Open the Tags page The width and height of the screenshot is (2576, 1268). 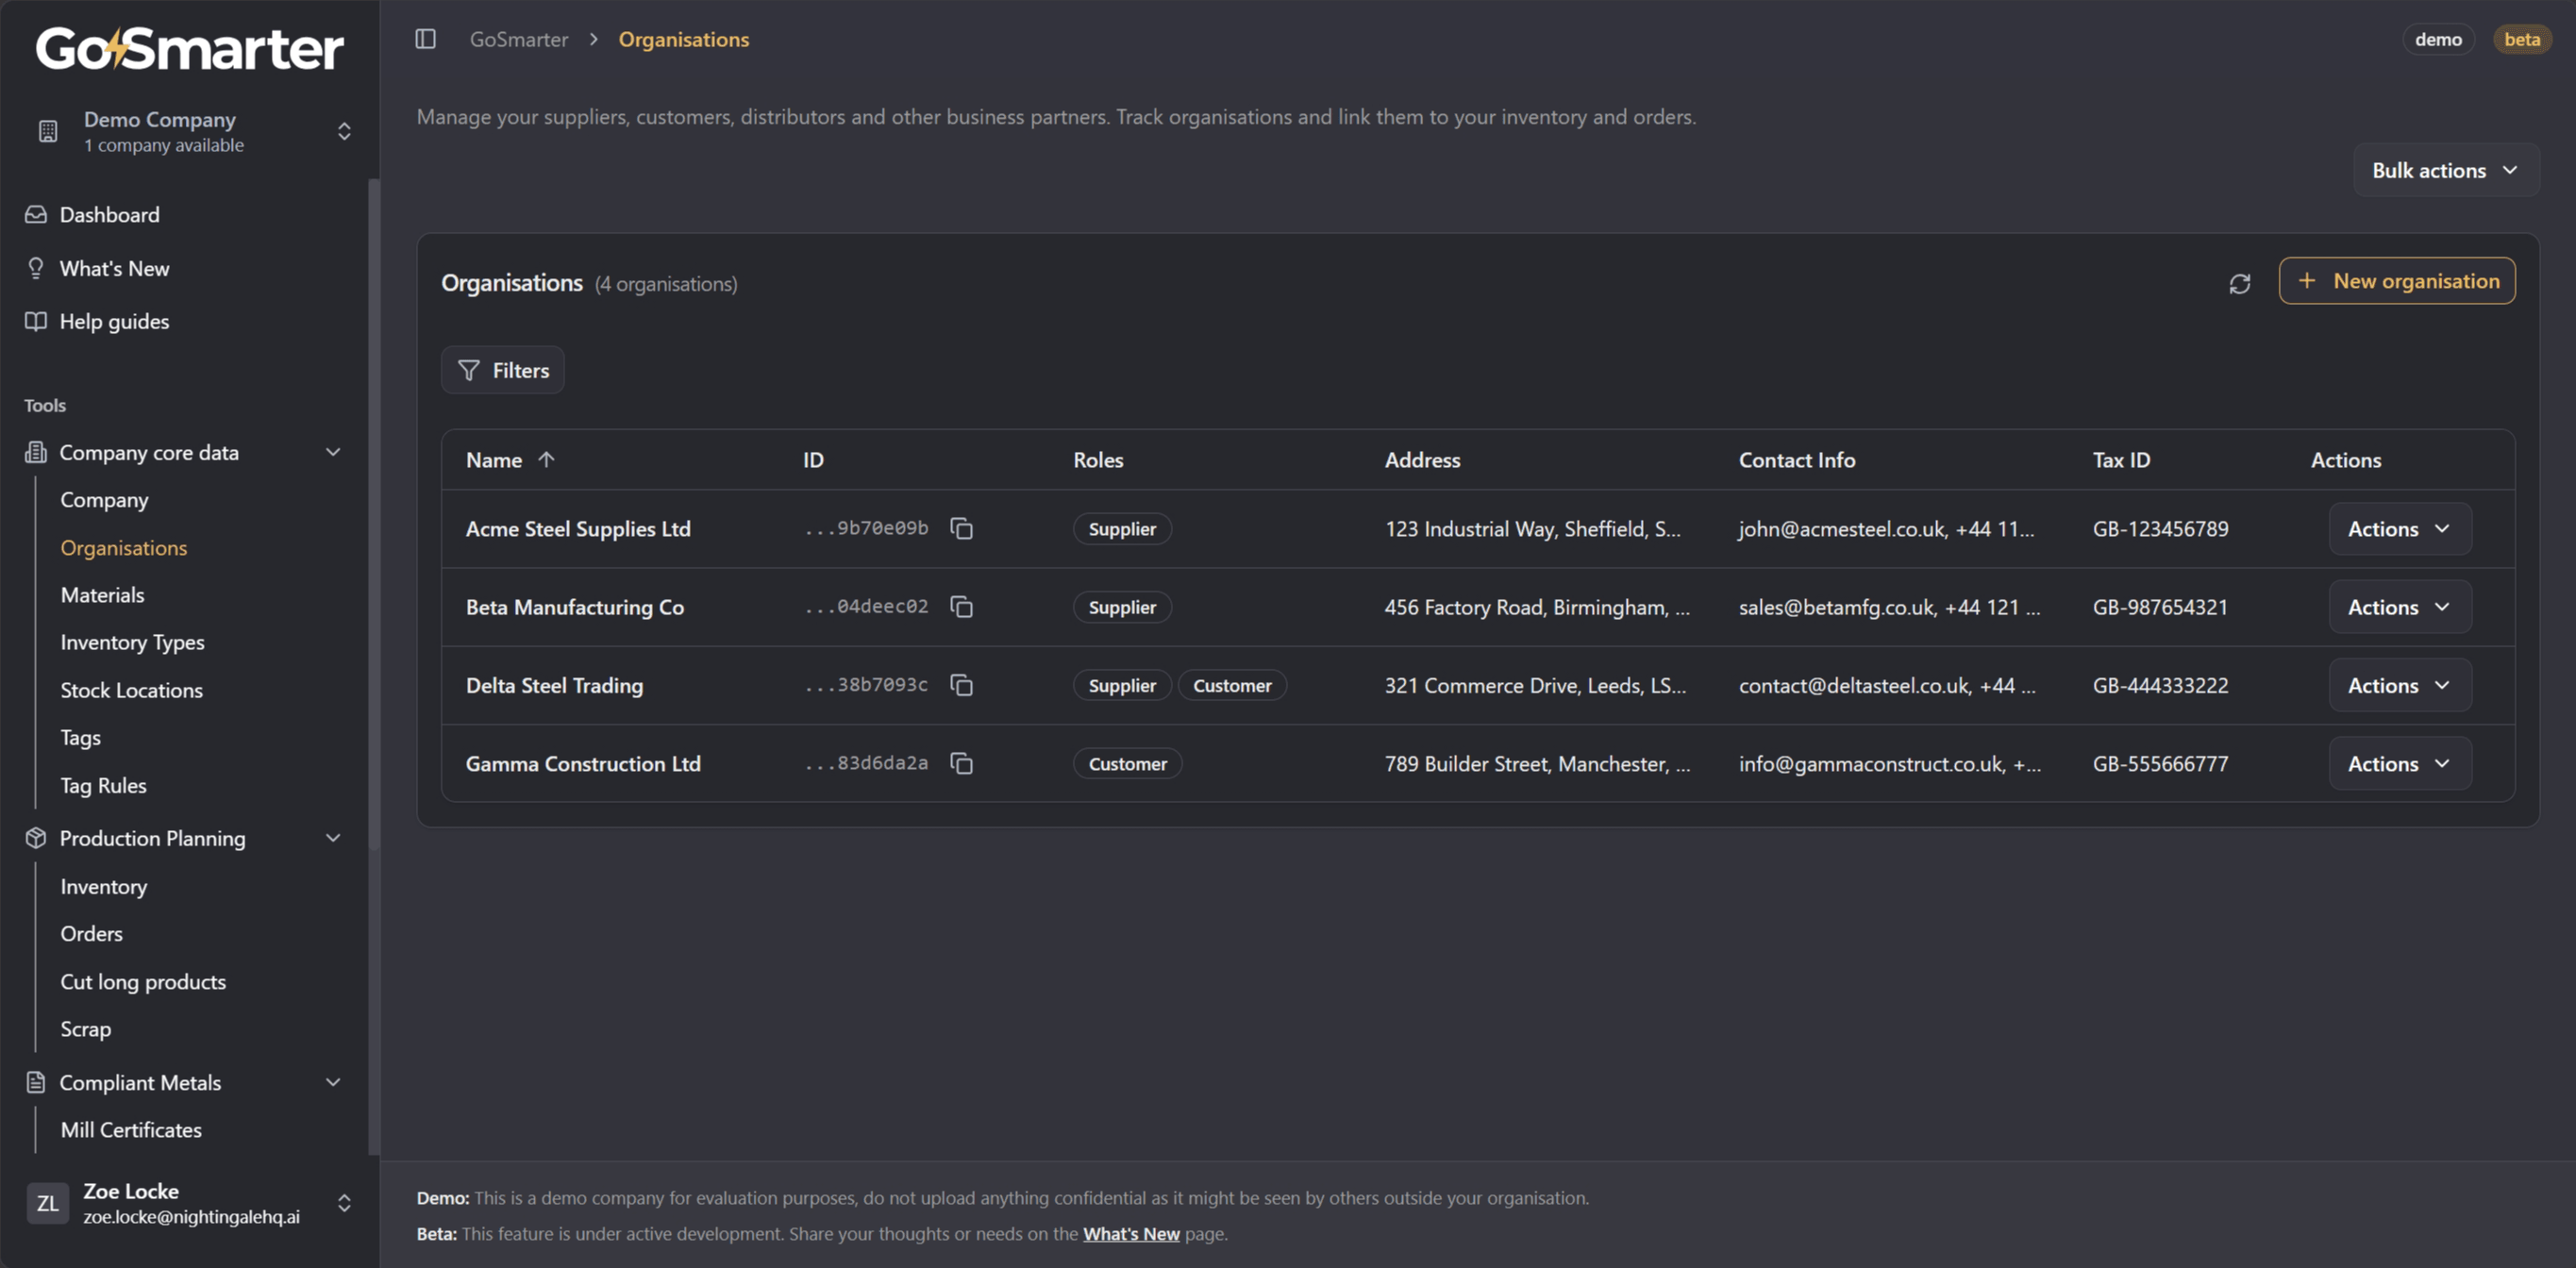pyautogui.click(x=80, y=737)
